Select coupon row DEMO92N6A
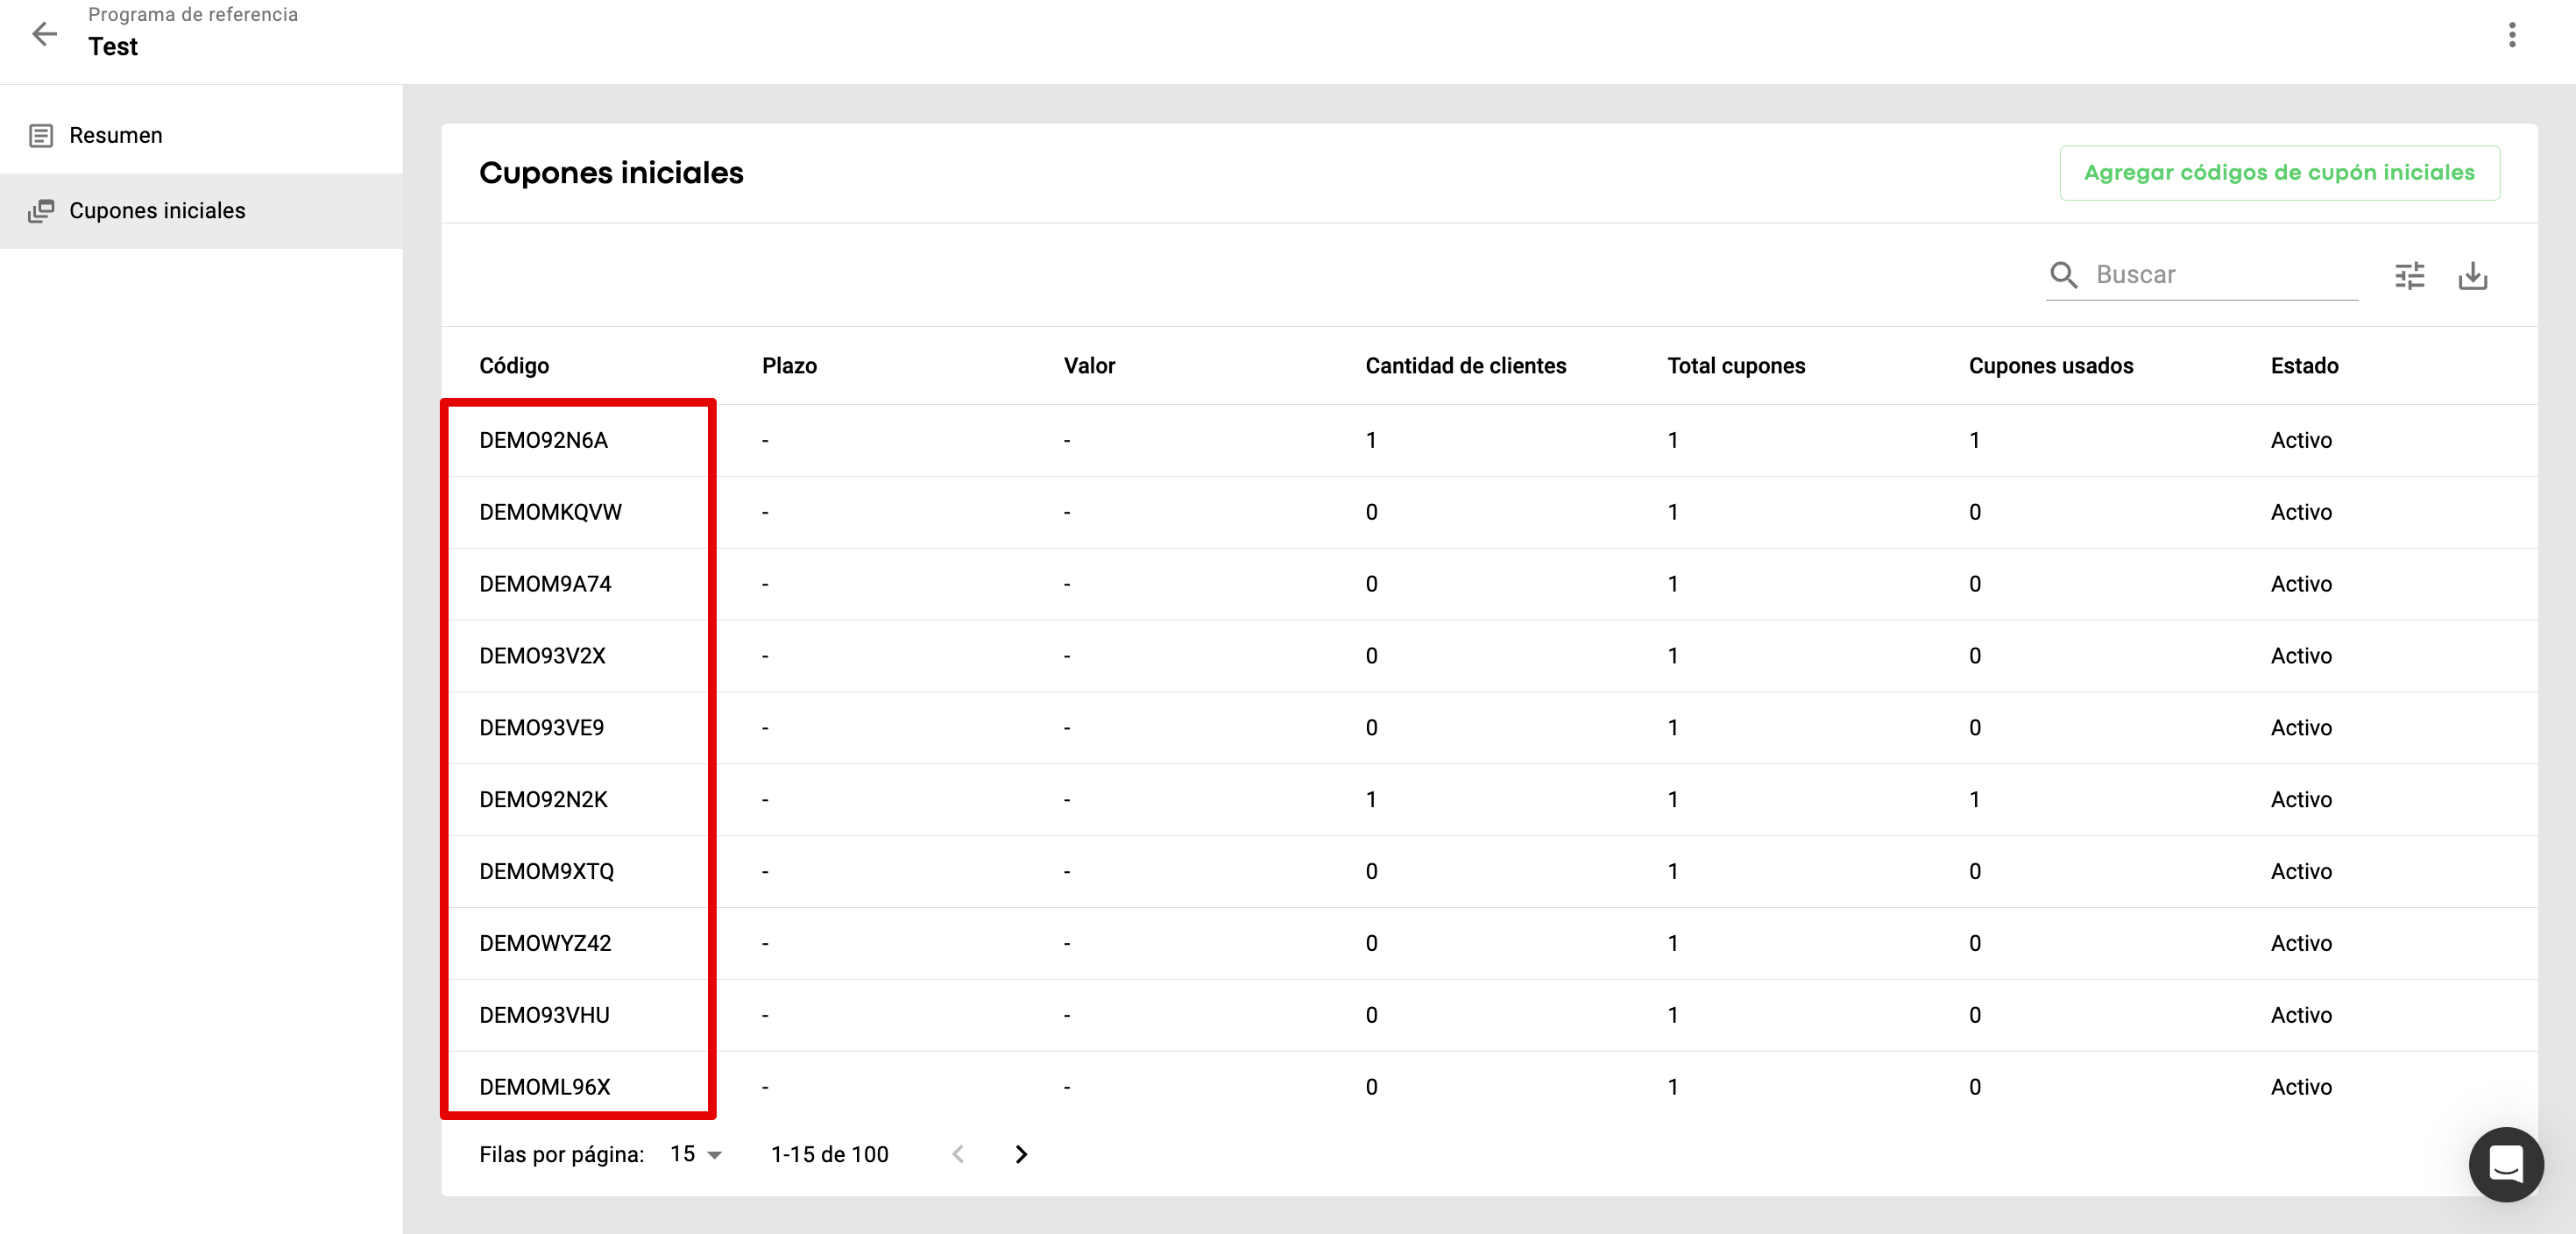 pos(543,440)
